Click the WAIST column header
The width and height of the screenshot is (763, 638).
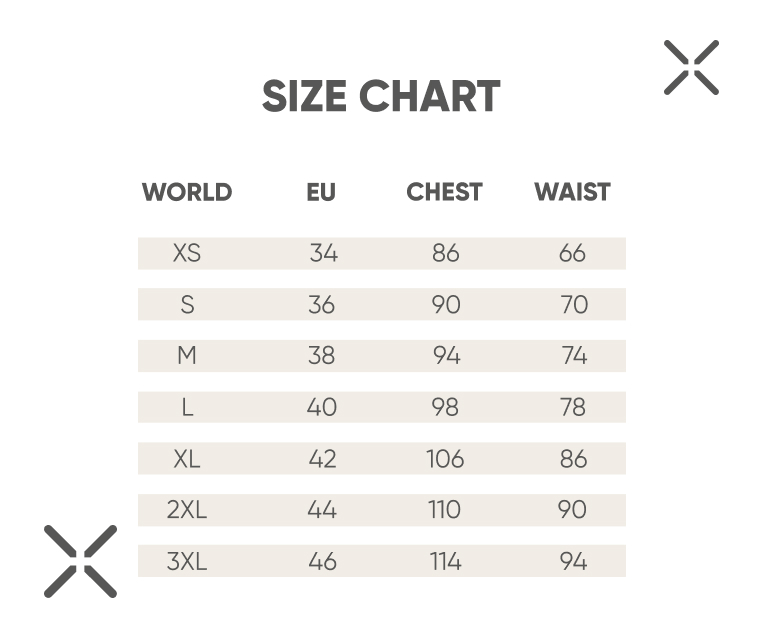coord(572,192)
